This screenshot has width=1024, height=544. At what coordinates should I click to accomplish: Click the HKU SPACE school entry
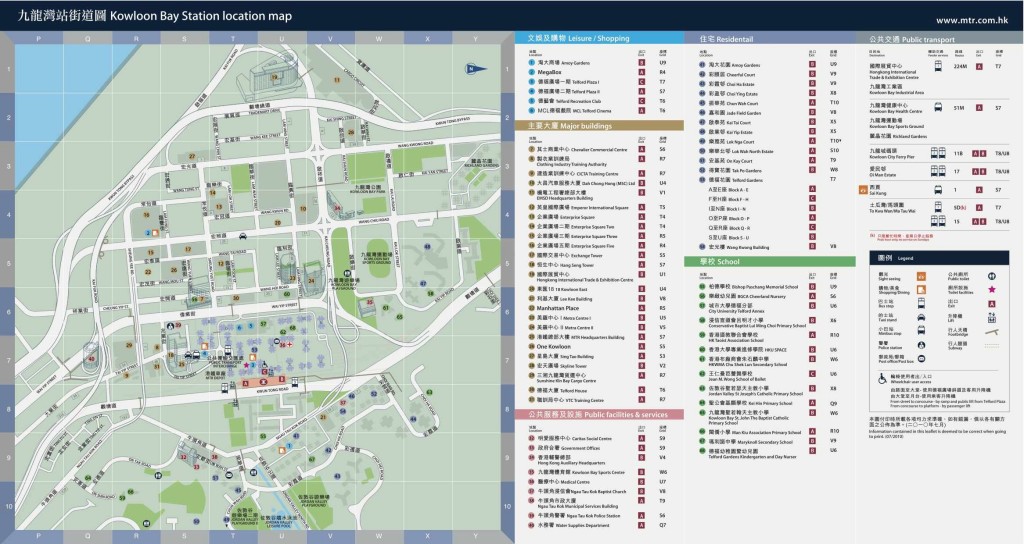coord(747,349)
